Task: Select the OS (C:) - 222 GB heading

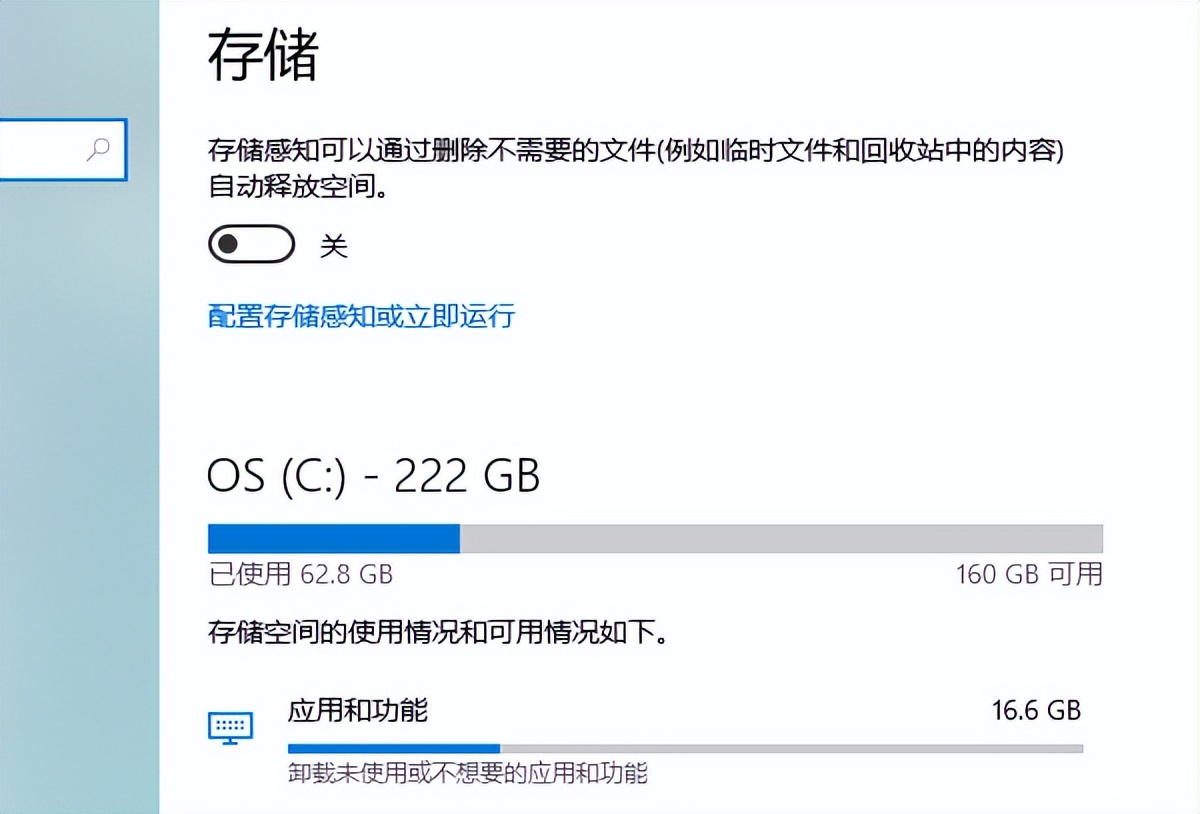Action: pos(373,477)
